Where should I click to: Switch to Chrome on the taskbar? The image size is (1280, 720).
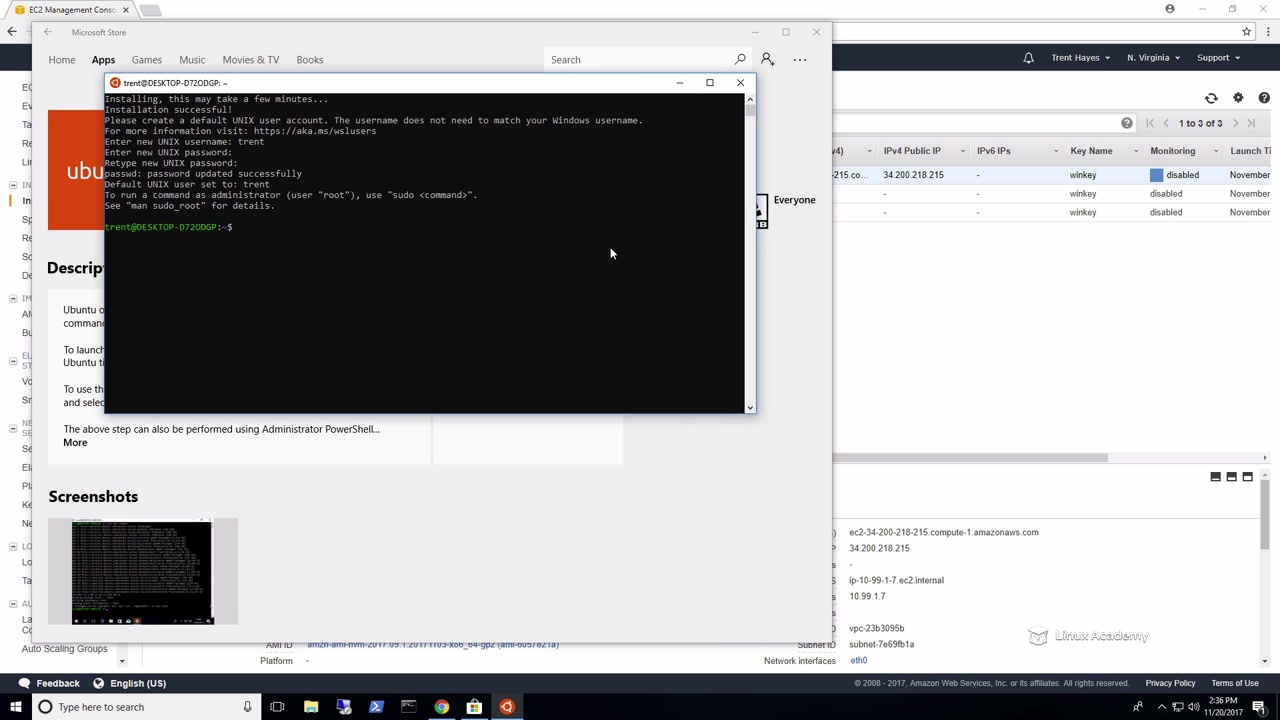(441, 707)
